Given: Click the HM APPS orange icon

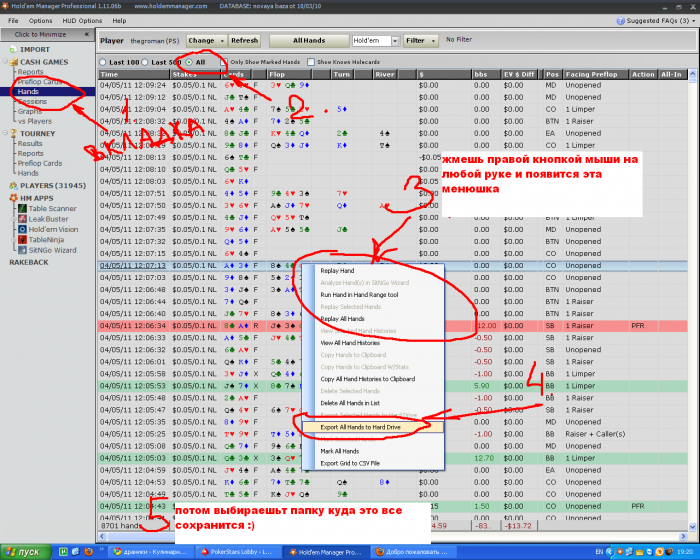Looking at the screenshot, I should (x=13, y=198).
